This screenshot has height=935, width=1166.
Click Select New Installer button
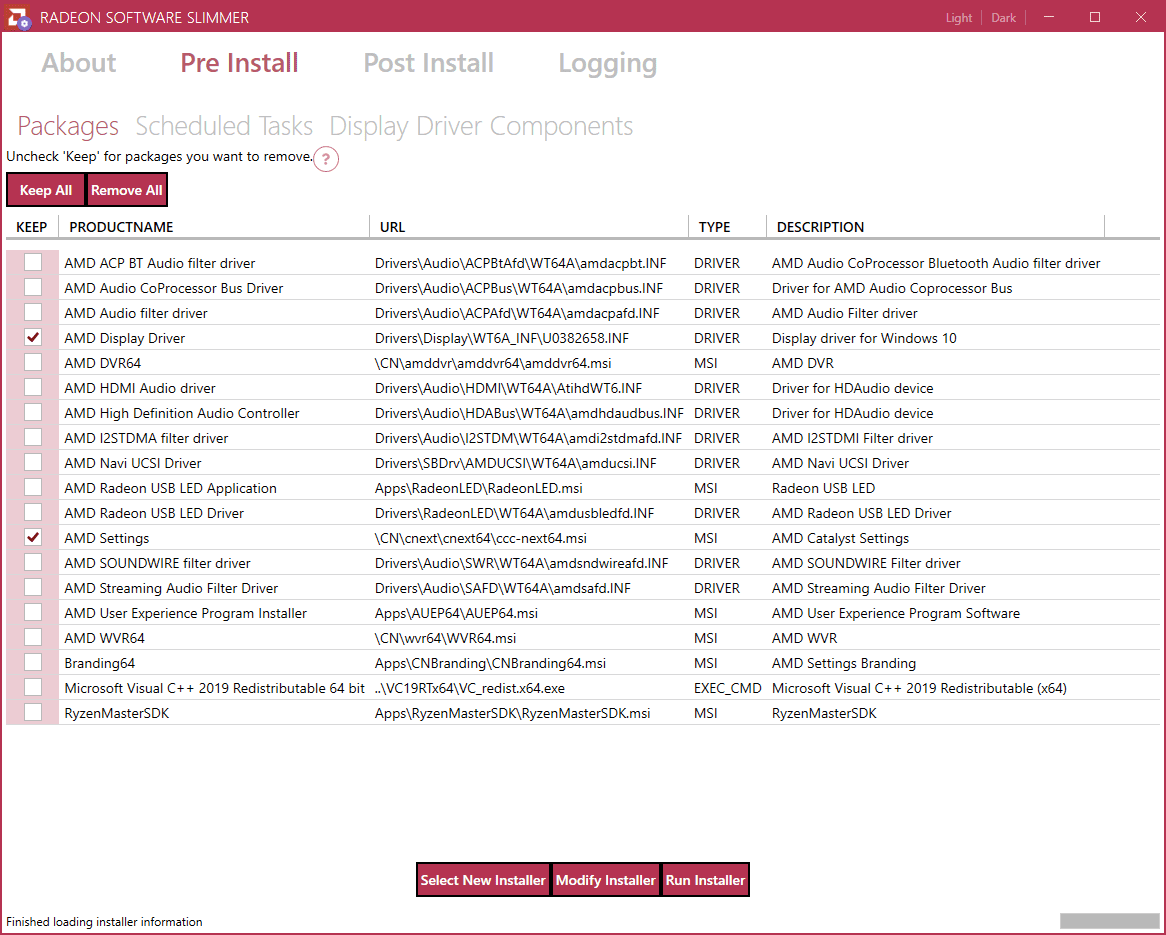click(x=483, y=880)
